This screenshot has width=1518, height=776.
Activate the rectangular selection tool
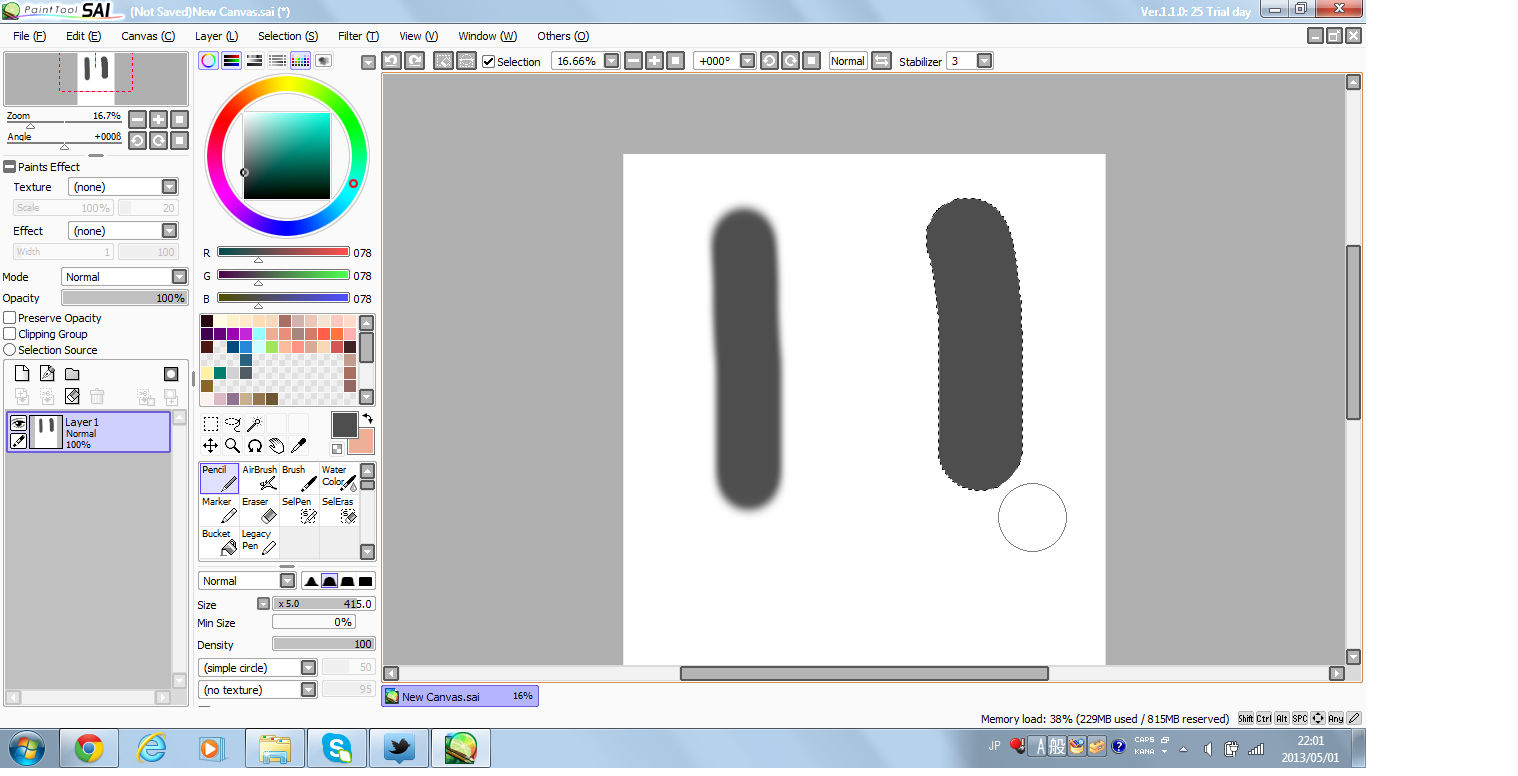[x=210, y=424]
